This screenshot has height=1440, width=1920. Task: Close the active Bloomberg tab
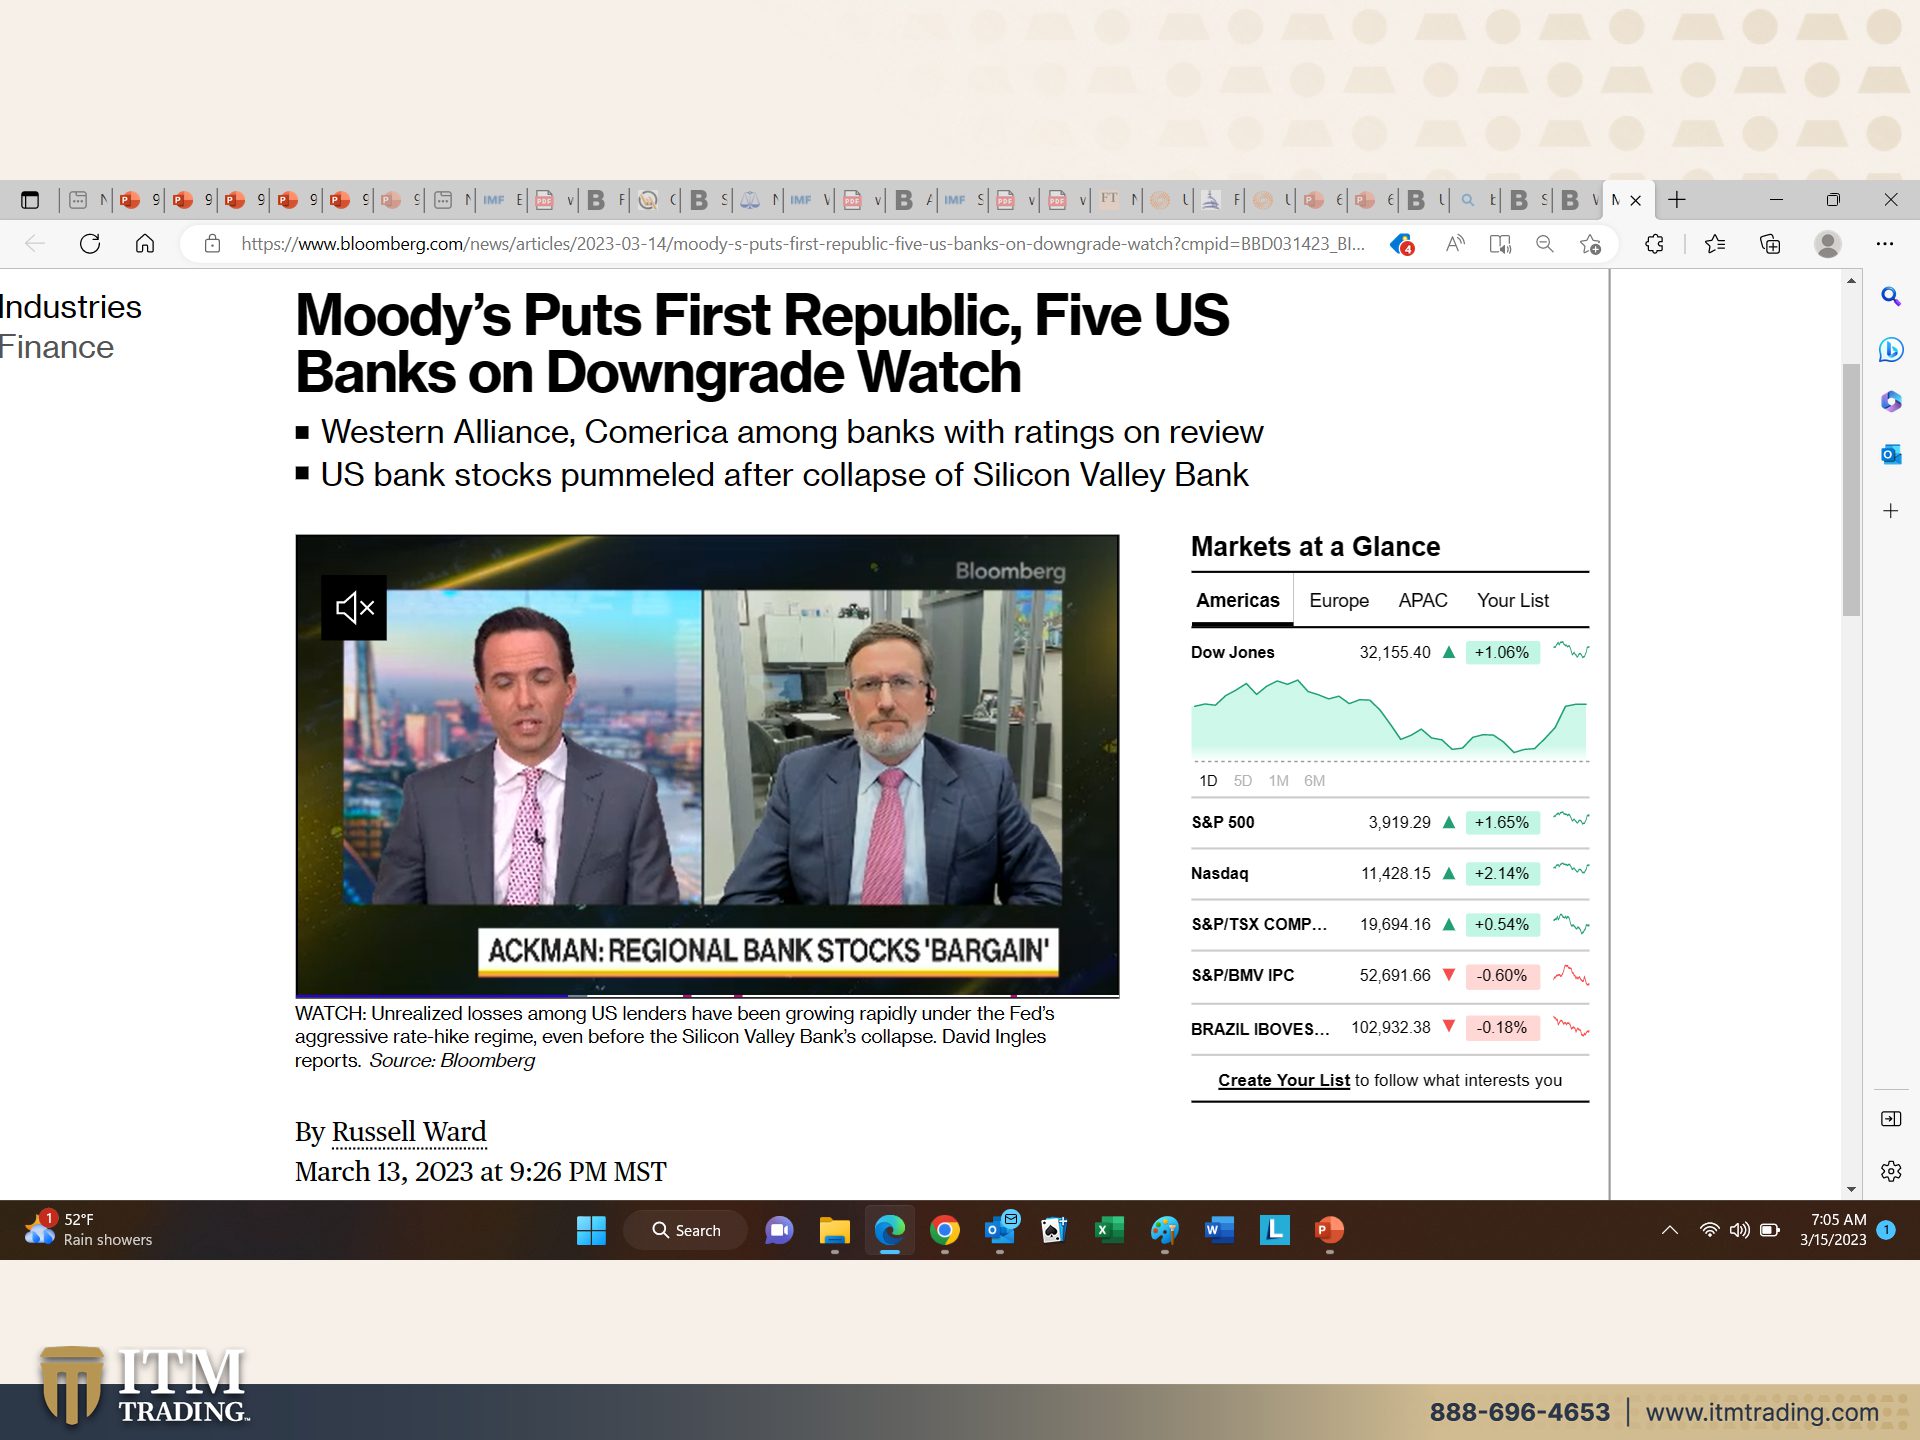pos(1636,200)
